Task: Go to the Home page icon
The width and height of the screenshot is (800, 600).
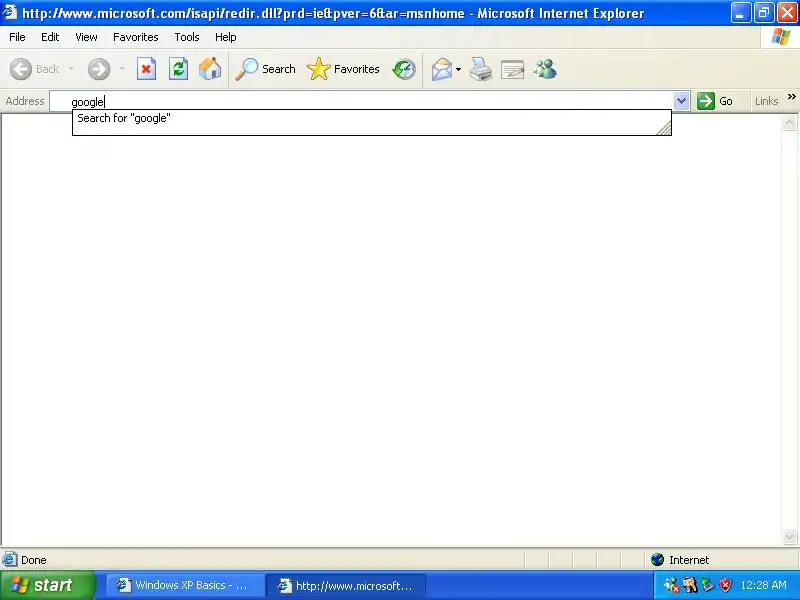Action: [210, 69]
